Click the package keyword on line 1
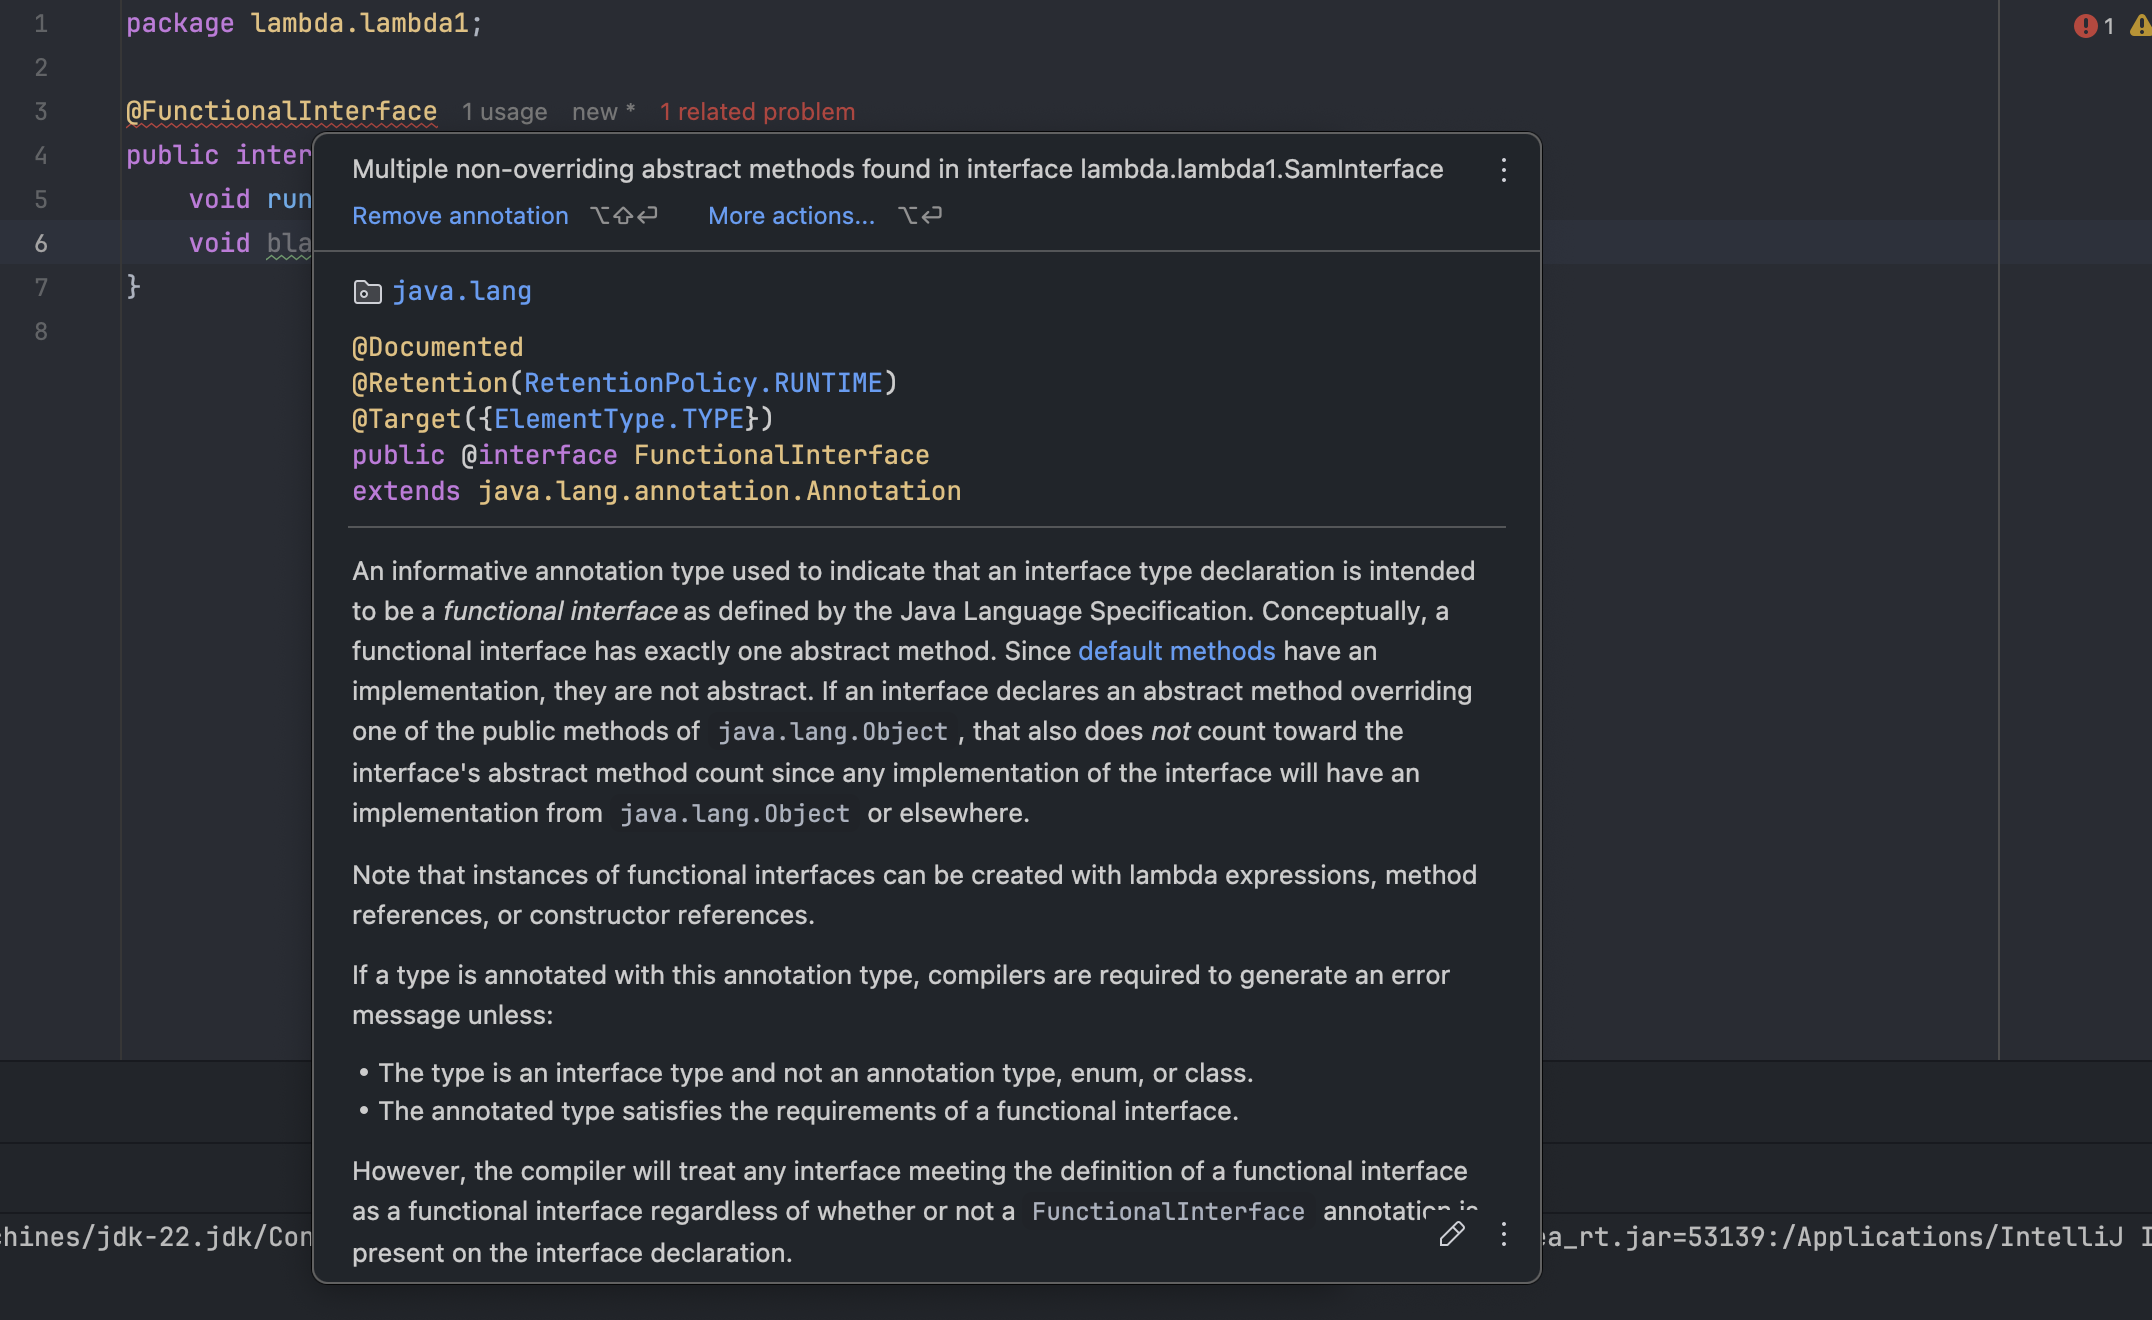2152x1320 pixels. (x=180, y=23)
